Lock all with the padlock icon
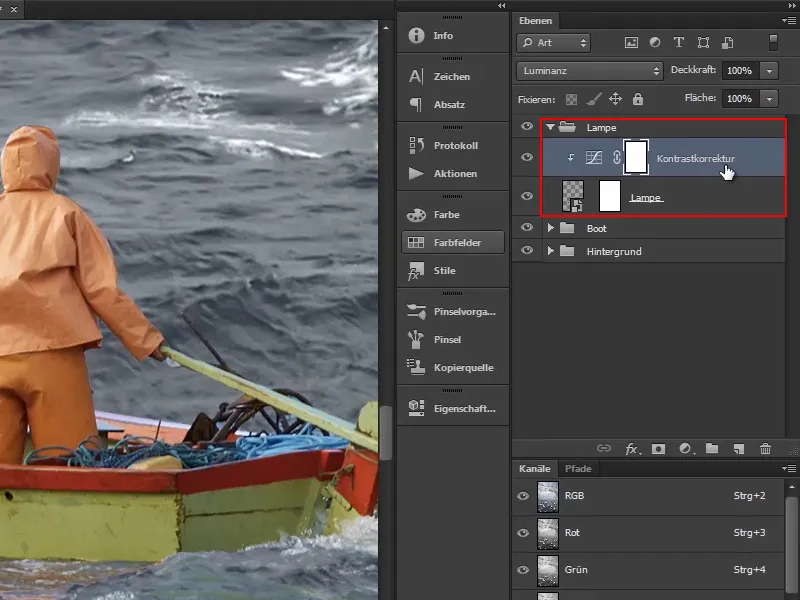 [638, 99]
